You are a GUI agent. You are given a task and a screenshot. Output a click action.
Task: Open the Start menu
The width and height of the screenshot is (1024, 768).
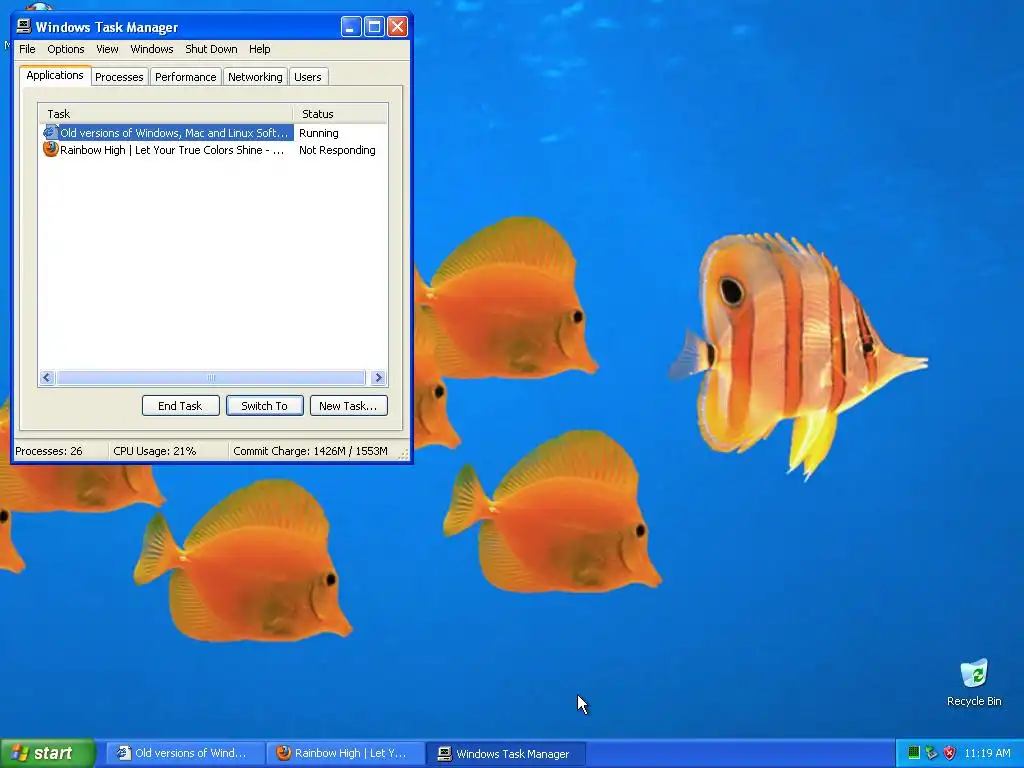(x=48, y=753)
